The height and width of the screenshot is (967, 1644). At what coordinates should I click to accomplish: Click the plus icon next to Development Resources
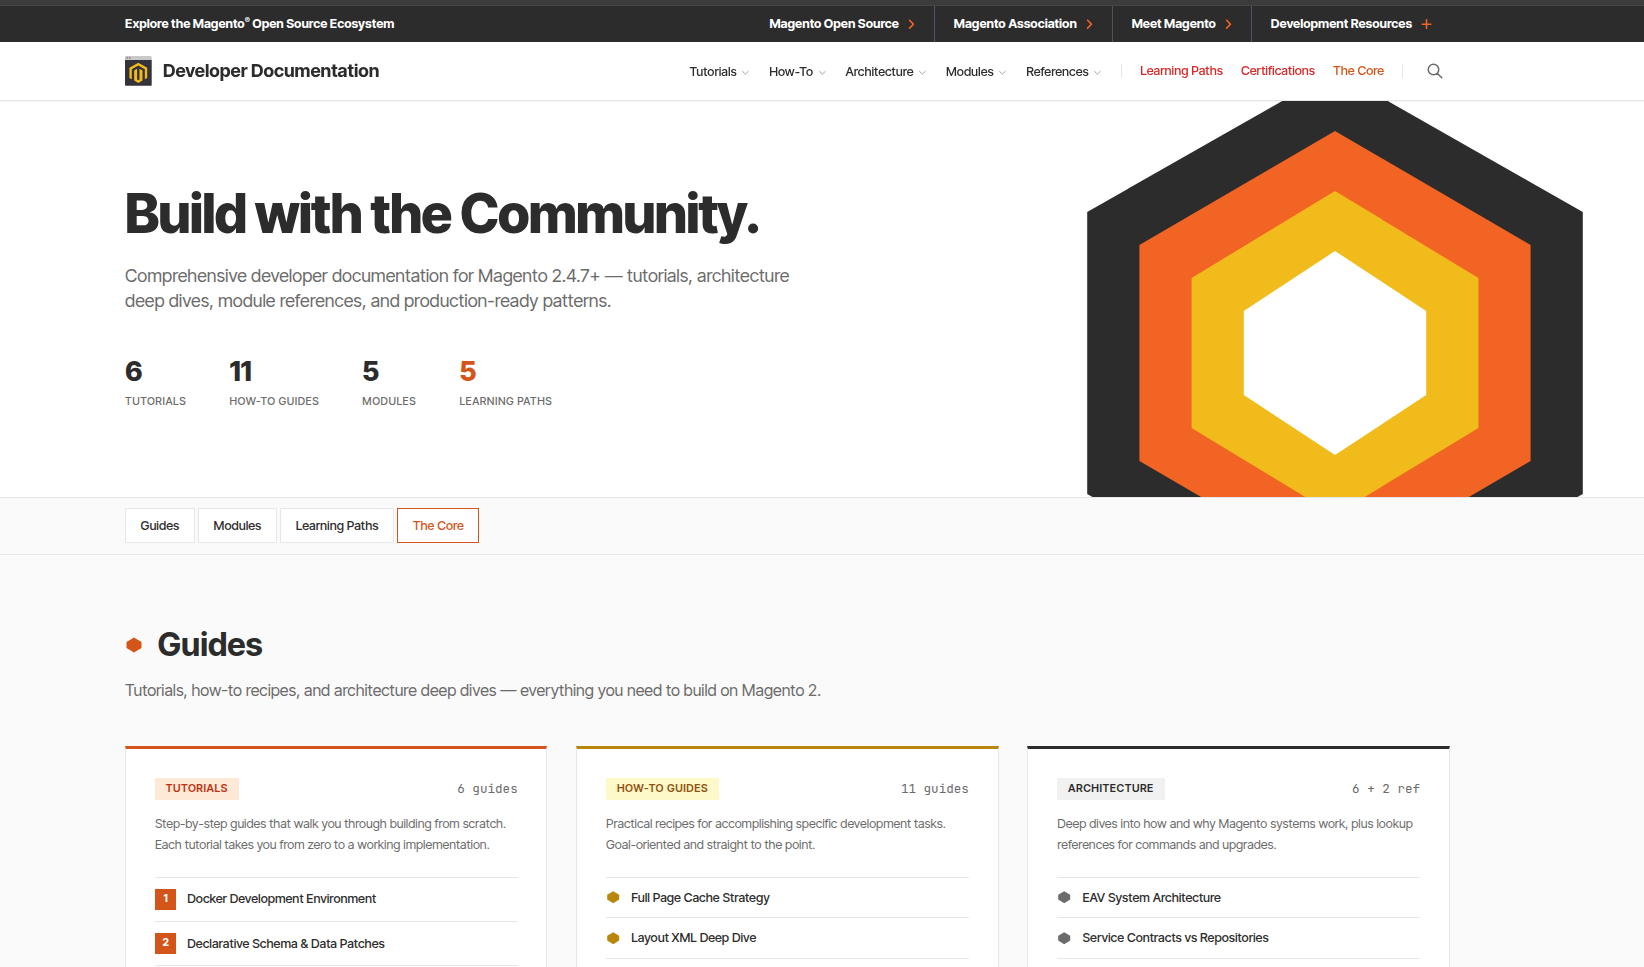pyautogui.click(x=1429, y=23)
